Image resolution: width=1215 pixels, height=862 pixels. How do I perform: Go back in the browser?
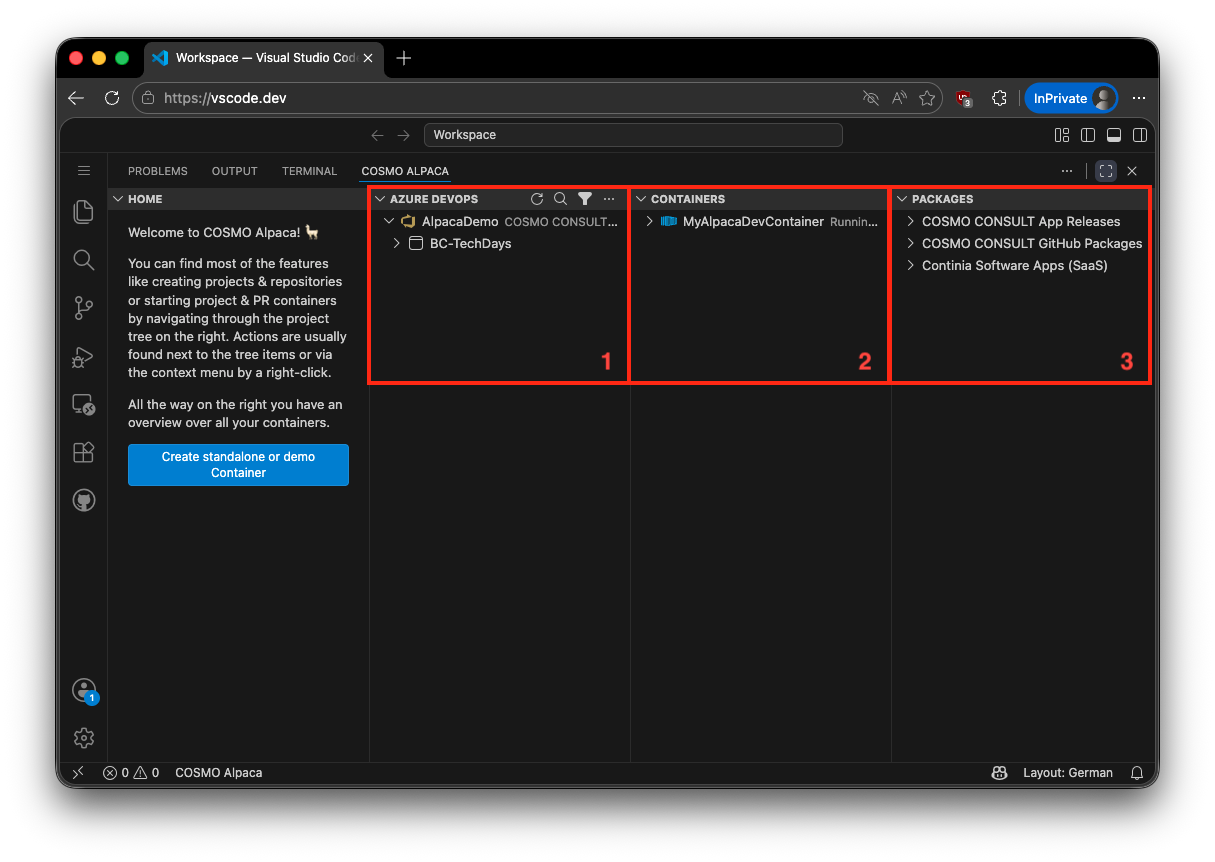click(76, 98)
